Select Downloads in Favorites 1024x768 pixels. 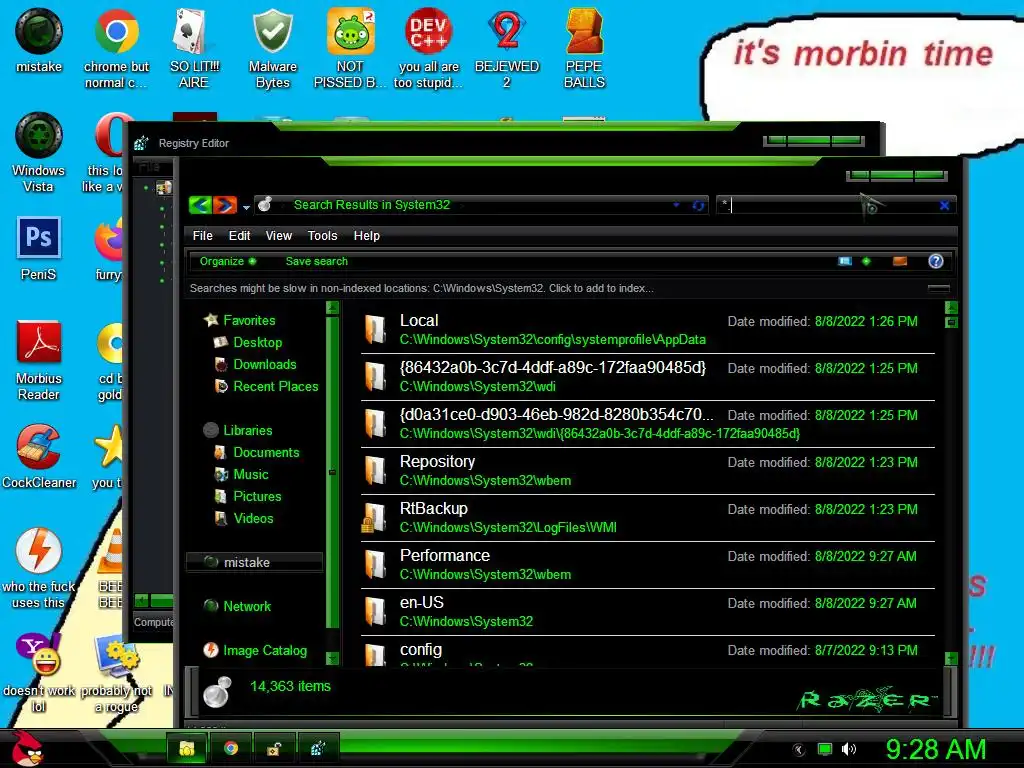pos(256,364)
